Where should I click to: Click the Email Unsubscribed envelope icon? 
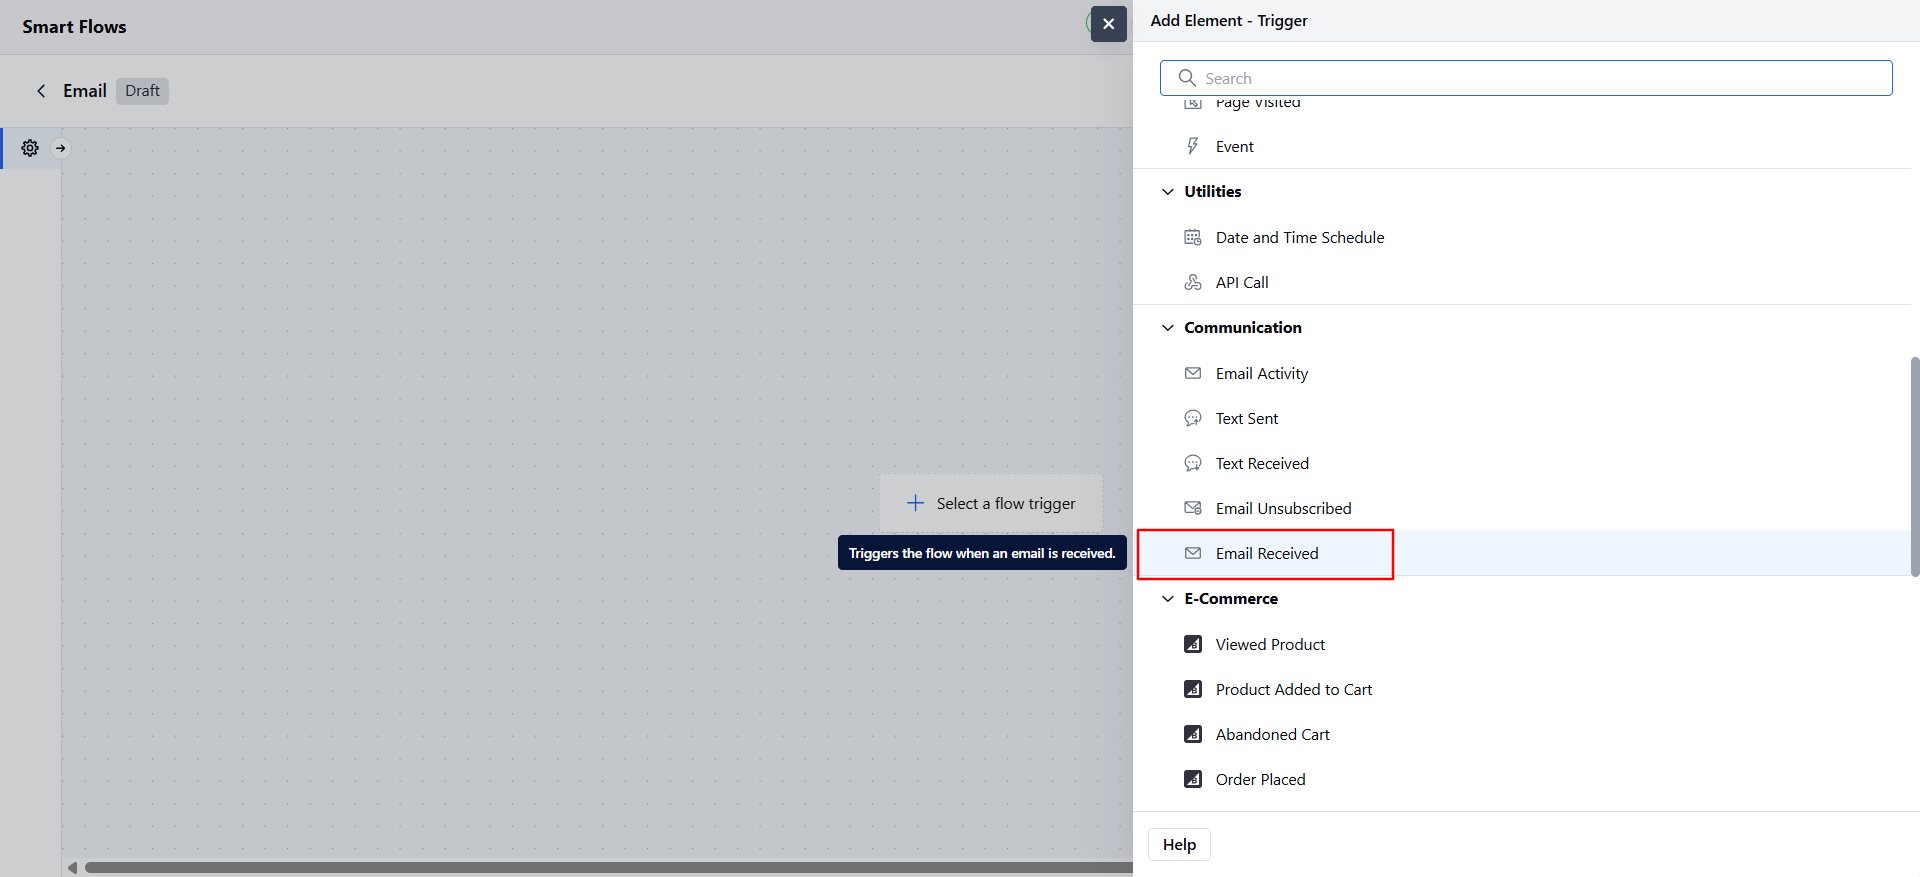(1193, 508)
